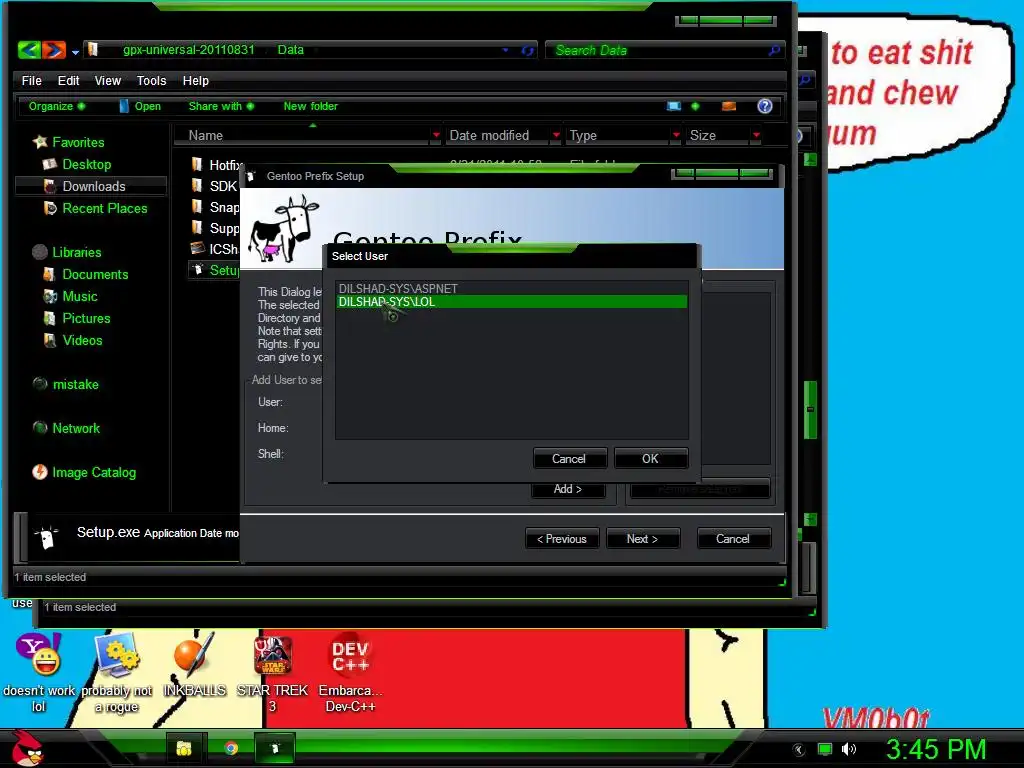Click the Gentoo Setup taskbar icon
Viewport: 1024px width, 768px height.
click(x=275, y=748)
